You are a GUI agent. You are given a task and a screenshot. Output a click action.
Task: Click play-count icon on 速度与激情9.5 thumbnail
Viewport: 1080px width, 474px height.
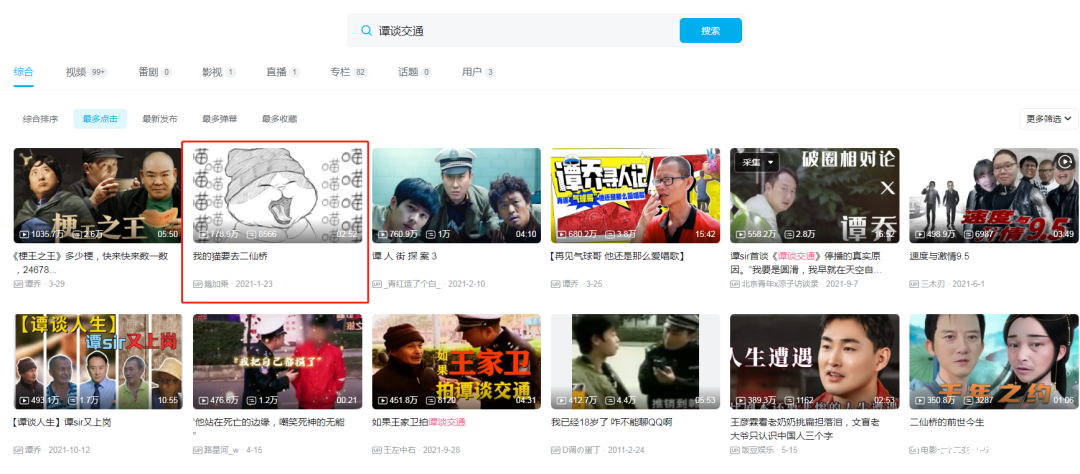(x=920, y=234)
